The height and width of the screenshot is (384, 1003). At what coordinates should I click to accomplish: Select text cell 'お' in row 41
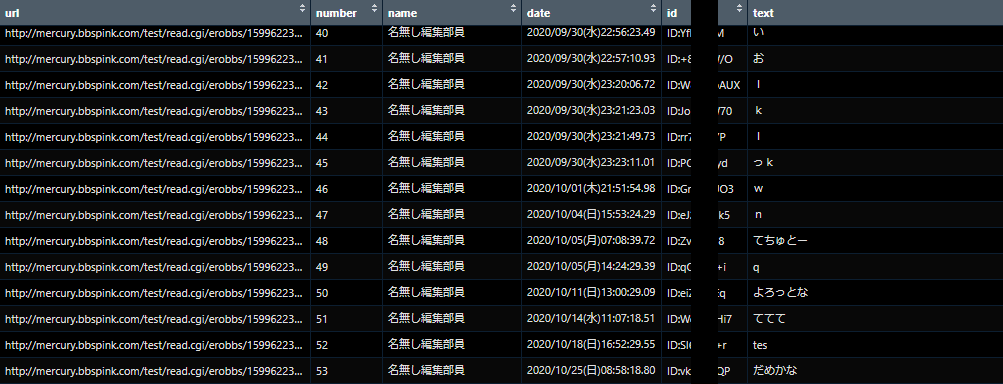[x=875, y=59]
